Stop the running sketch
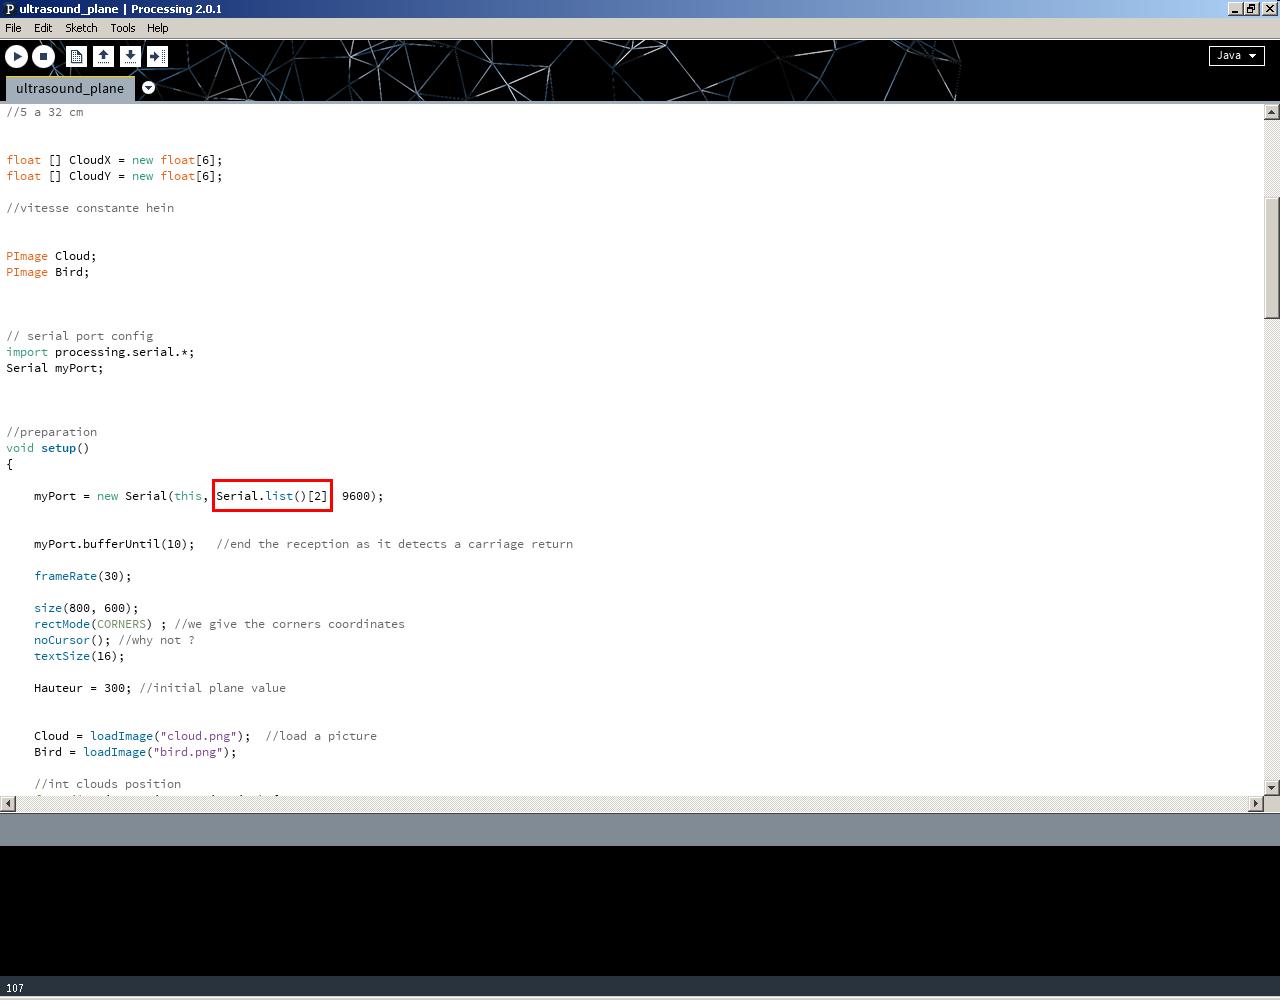 42,56
